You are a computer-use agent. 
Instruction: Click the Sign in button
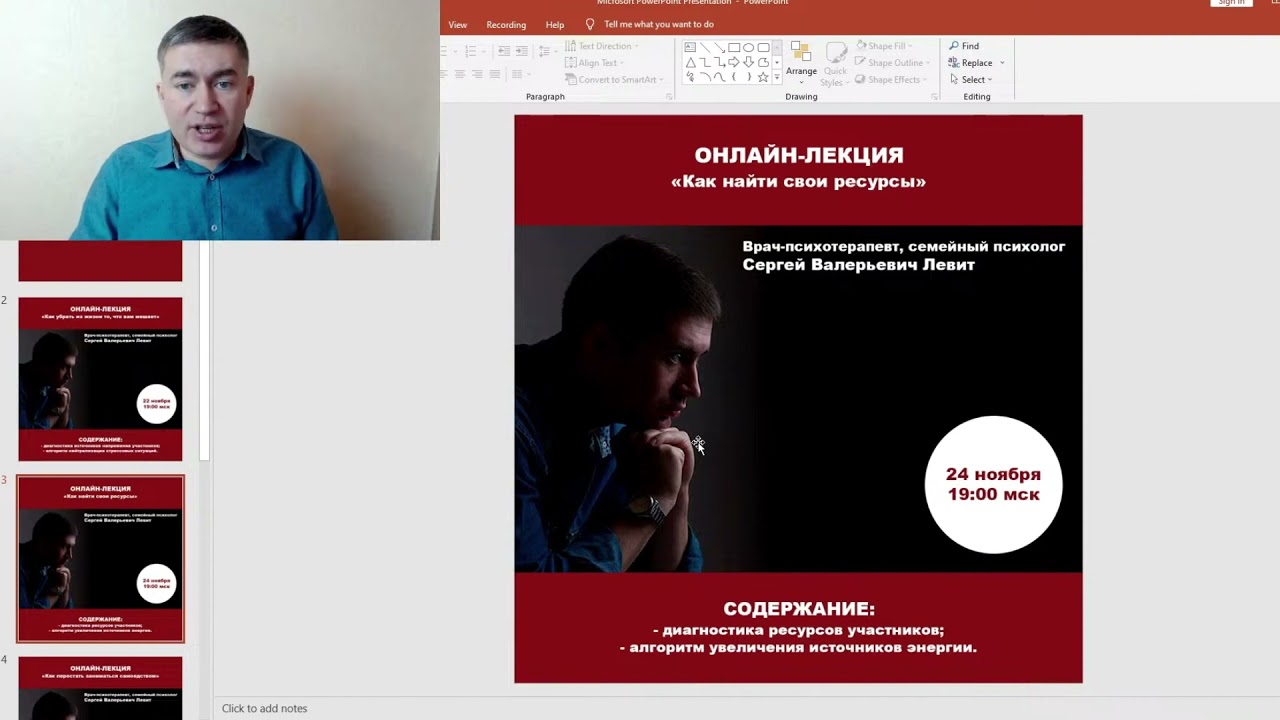pyautogui.click(x=1231, y=3)
